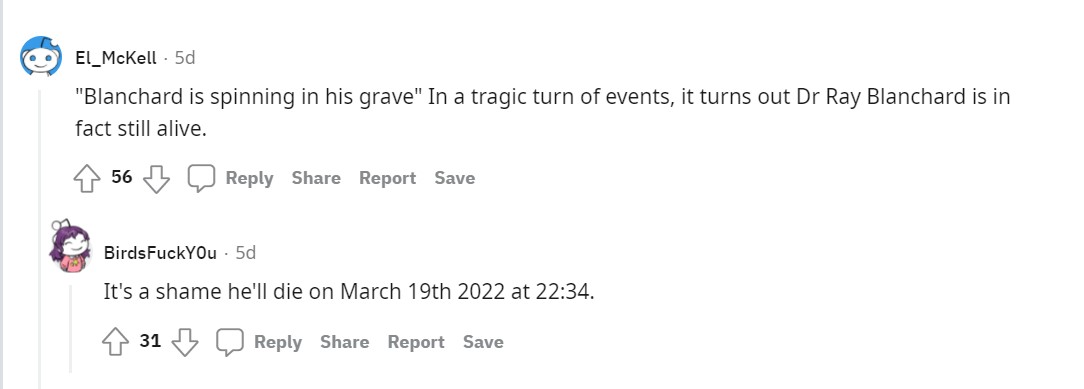1084x389 pixels.
Task: Click the comment bubble icon on BirdsFuckY0u's reply
Action: coord(230,342)
